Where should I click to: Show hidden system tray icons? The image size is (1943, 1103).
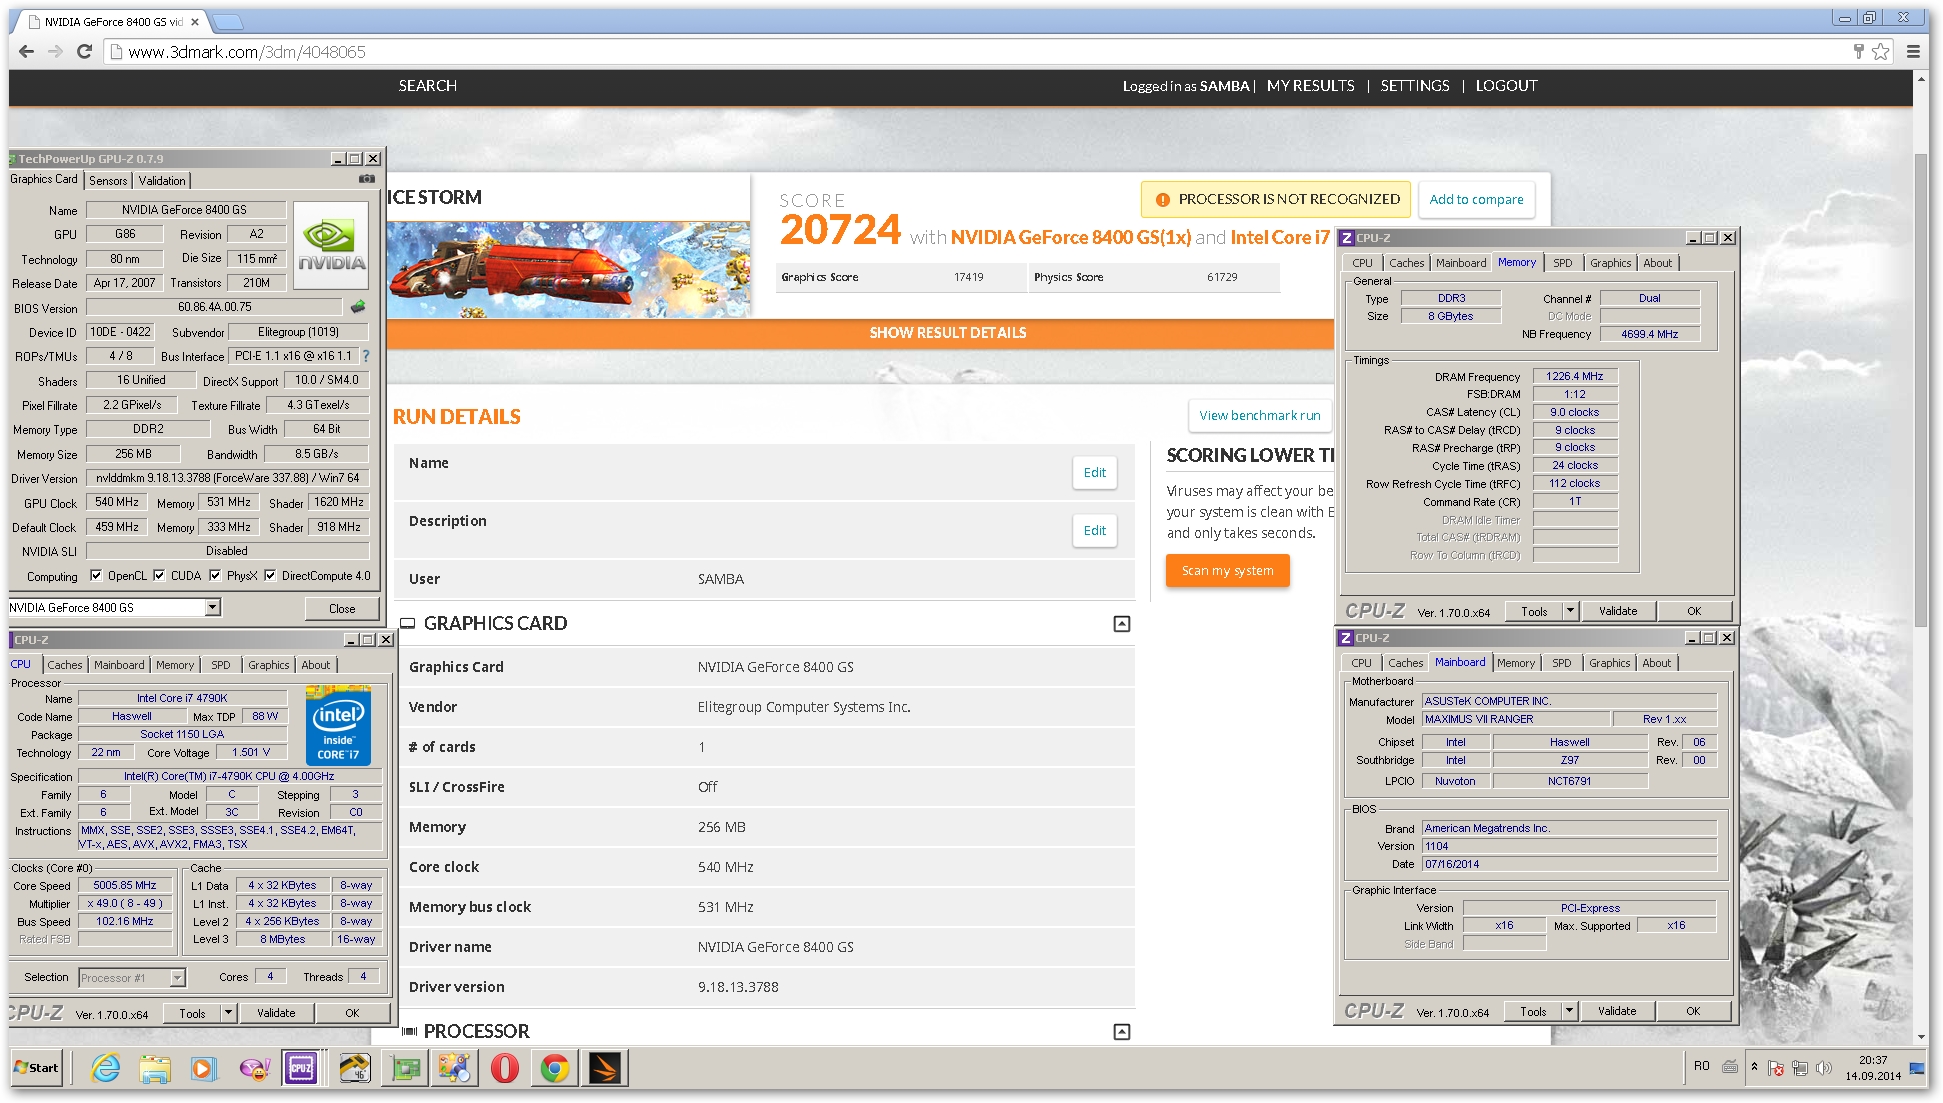[1754, 1067]
